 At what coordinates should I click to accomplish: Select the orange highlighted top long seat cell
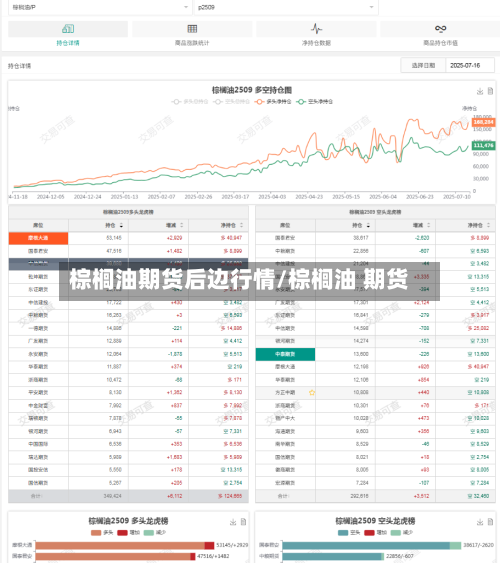[x=38, y=238]
